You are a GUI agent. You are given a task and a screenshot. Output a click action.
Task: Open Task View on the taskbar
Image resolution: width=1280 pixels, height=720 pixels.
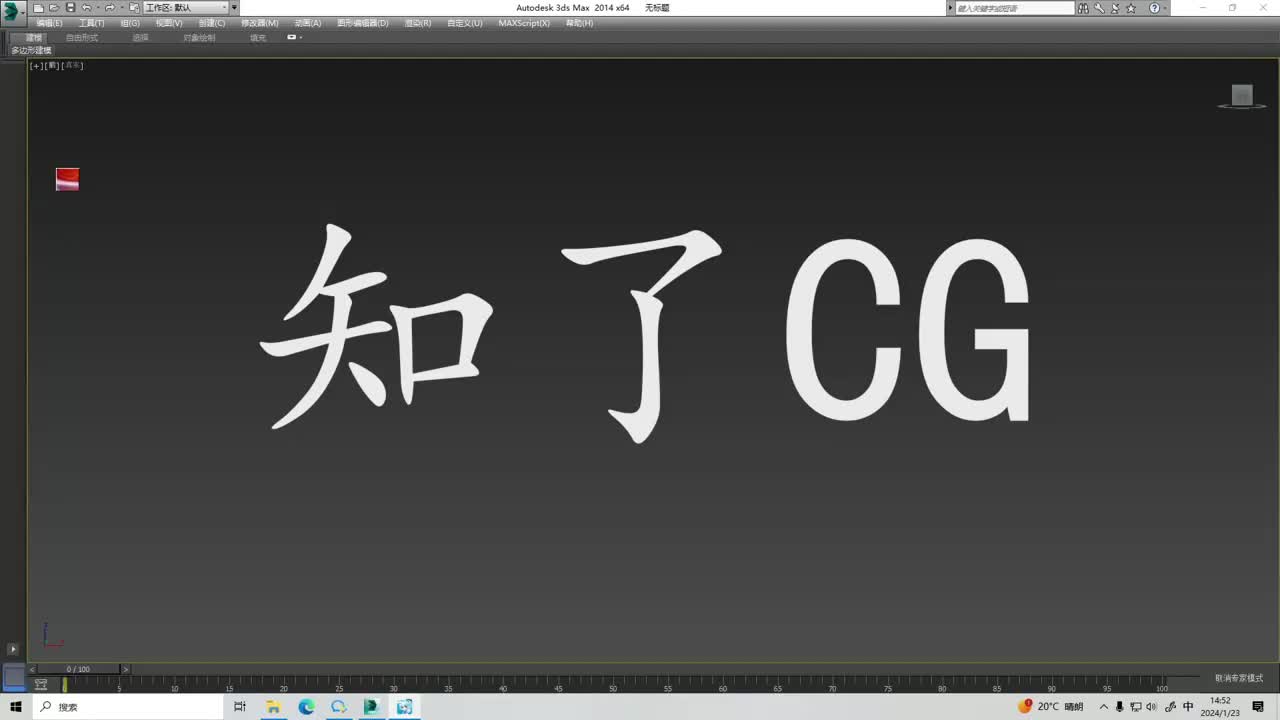pyautogui.click(x=240, y=707)
